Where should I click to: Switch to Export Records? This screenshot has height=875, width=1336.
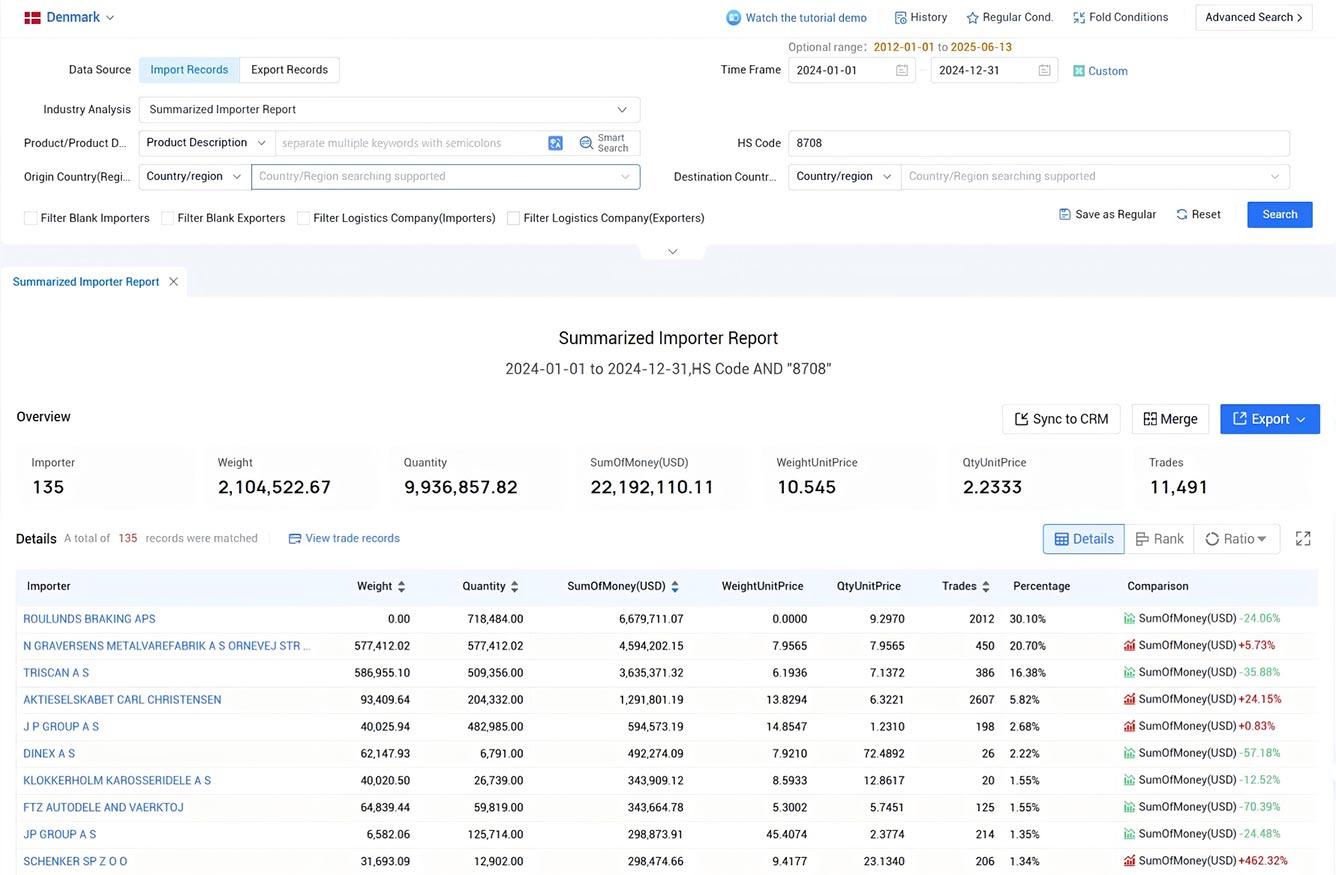(289, 70)
